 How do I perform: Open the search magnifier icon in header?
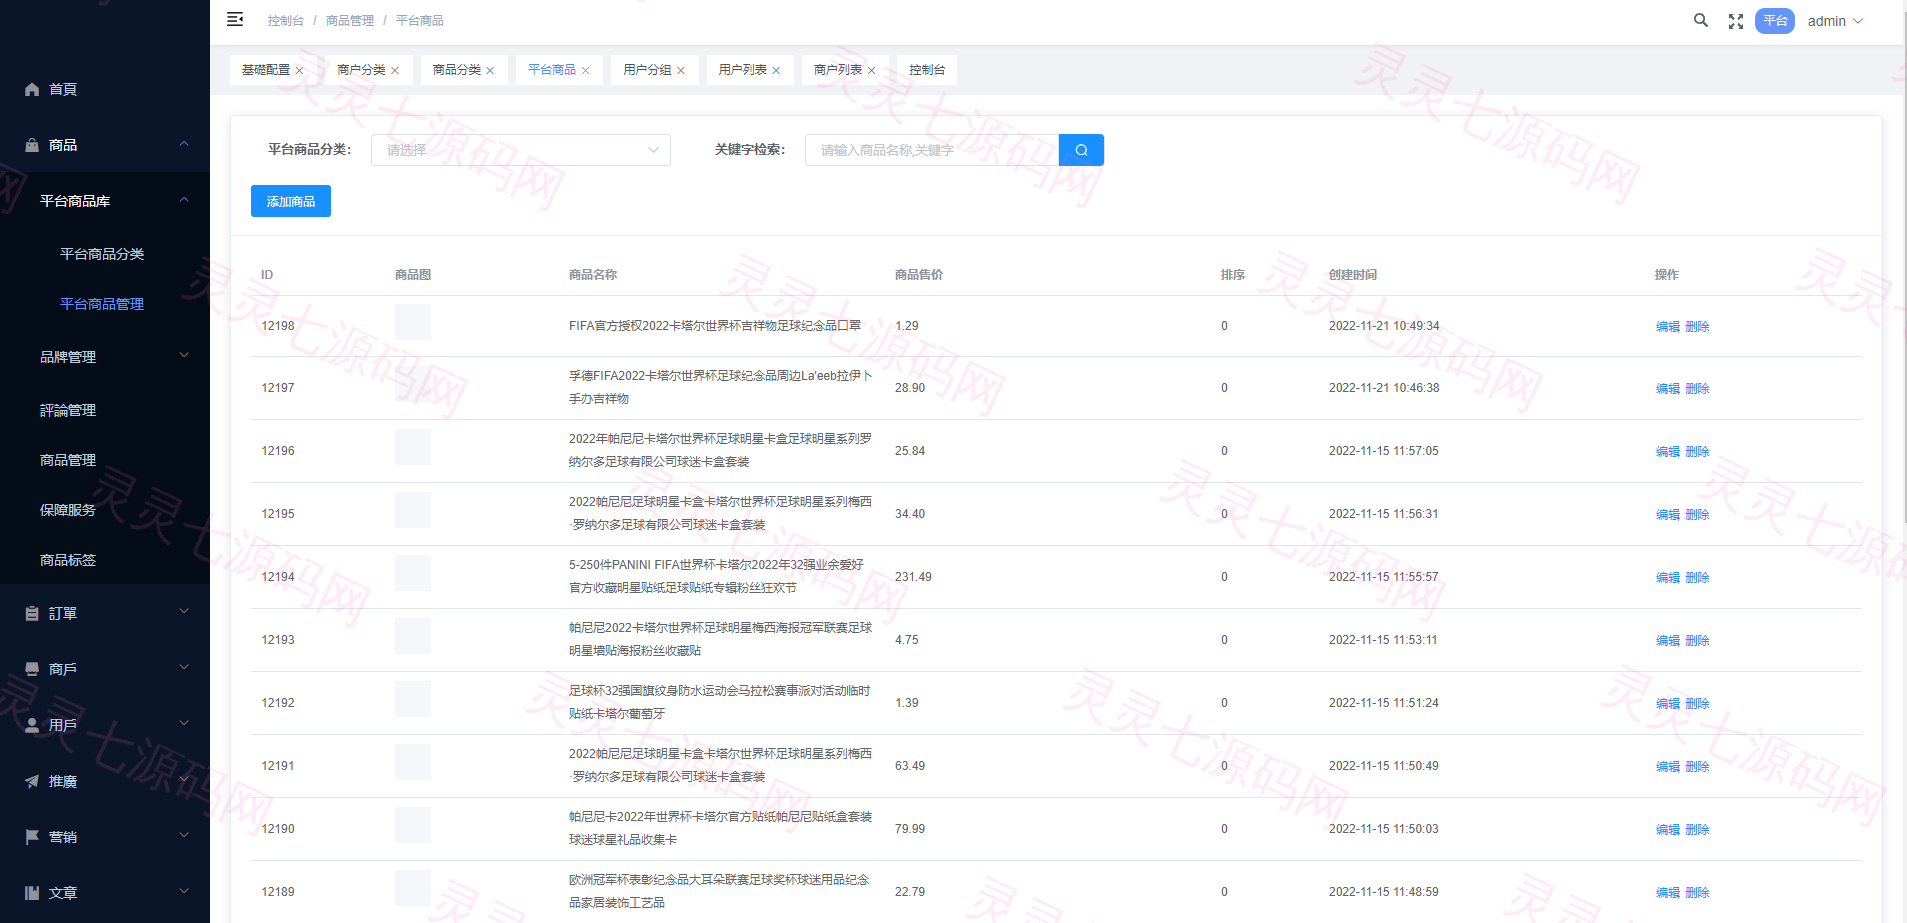tap(1700, 20)
